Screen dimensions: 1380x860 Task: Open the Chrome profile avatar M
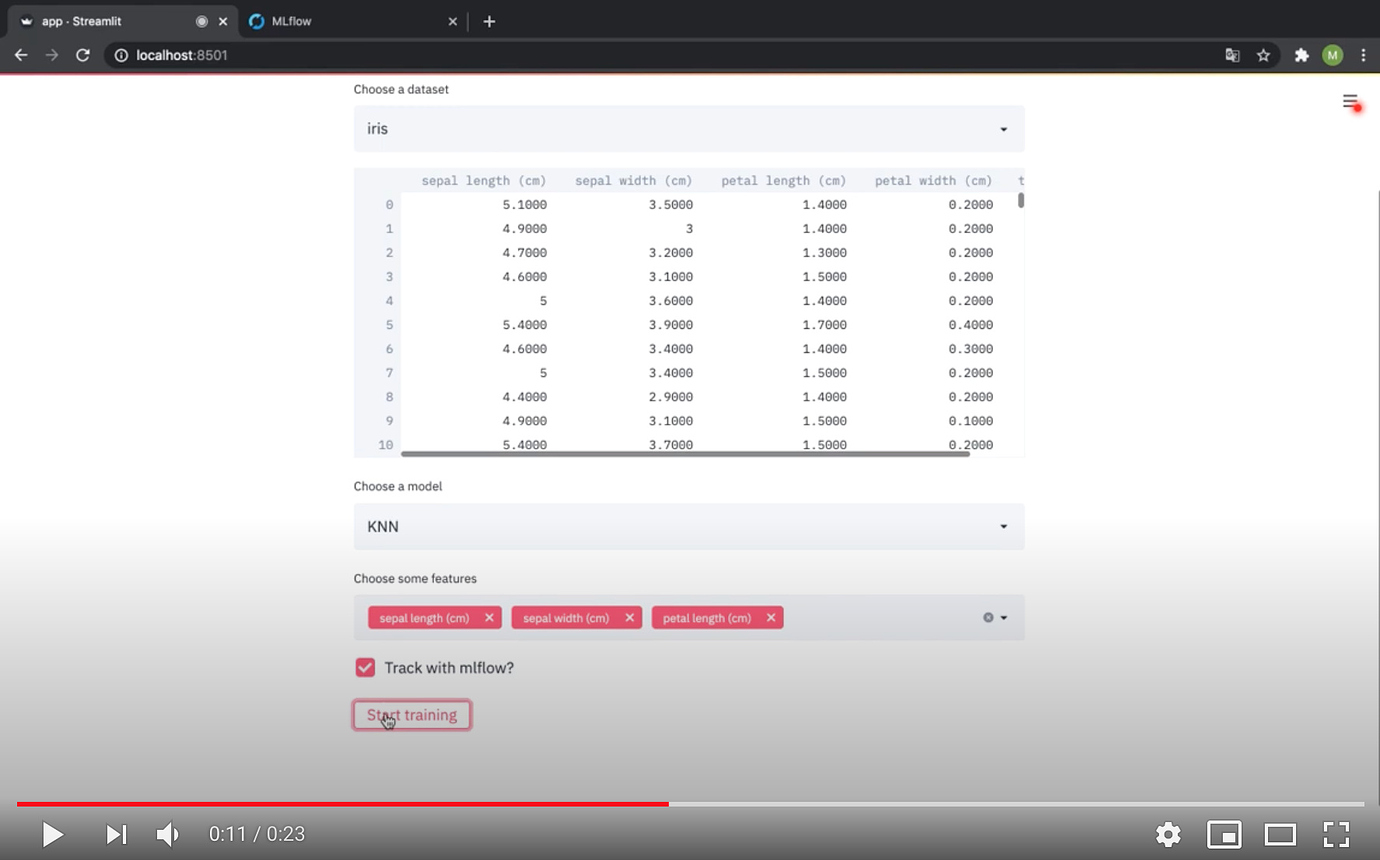(x=1332, y=55)
